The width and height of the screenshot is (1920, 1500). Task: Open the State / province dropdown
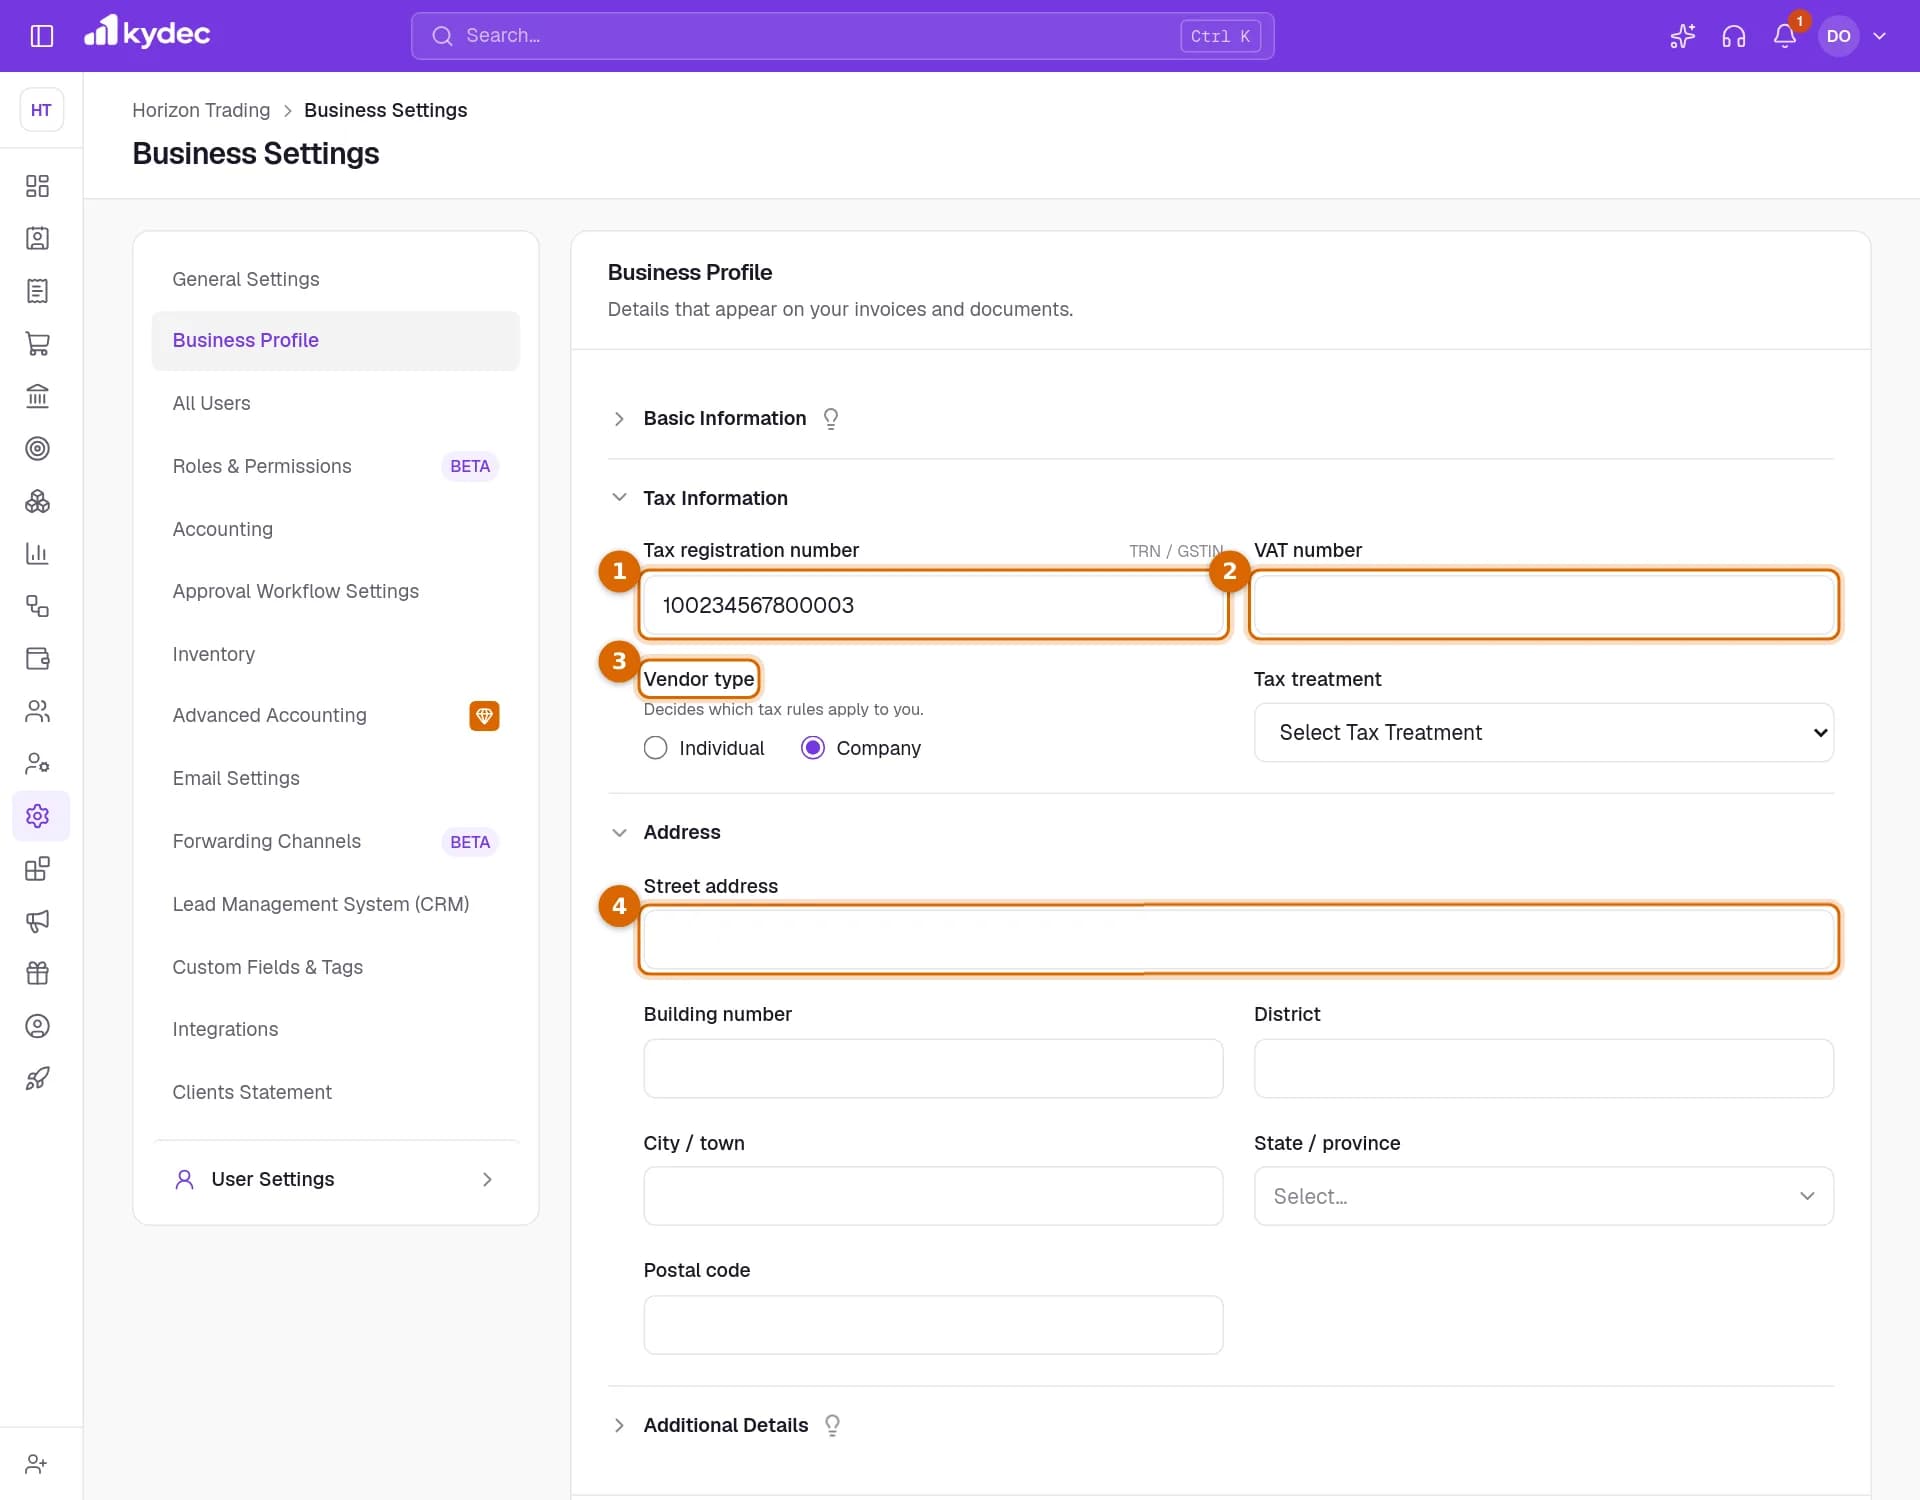click(1543, 1196)
